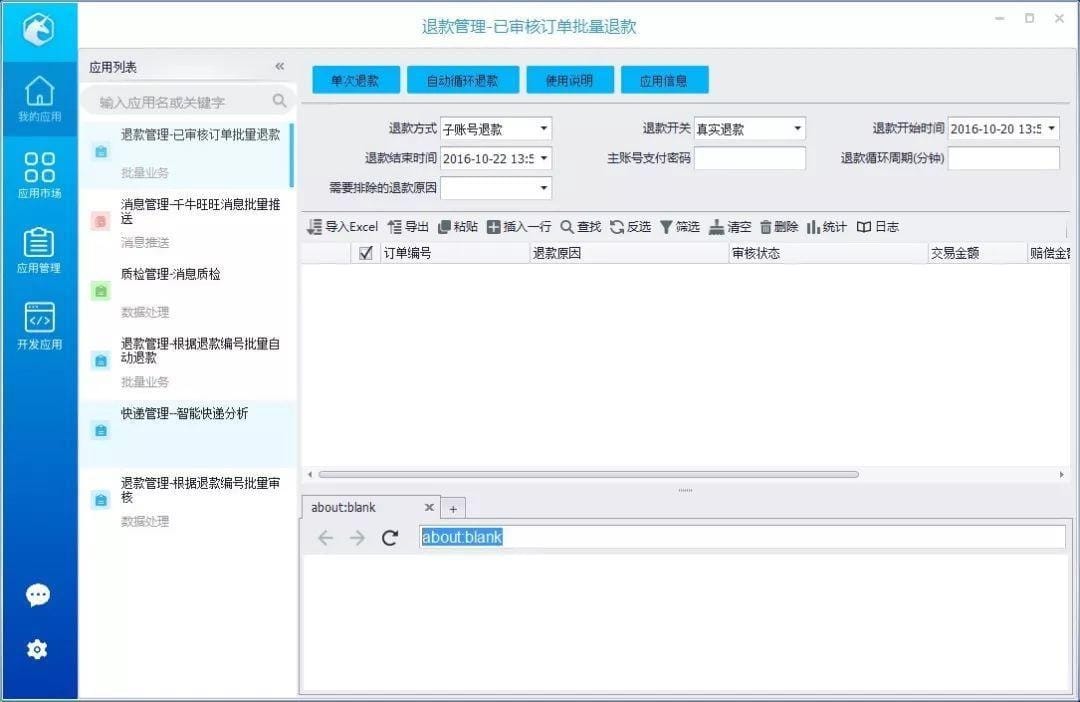The image size is (1080, 702).
Task: Click the 反选 invert selection icon
Action: click(x=630, y=226)
